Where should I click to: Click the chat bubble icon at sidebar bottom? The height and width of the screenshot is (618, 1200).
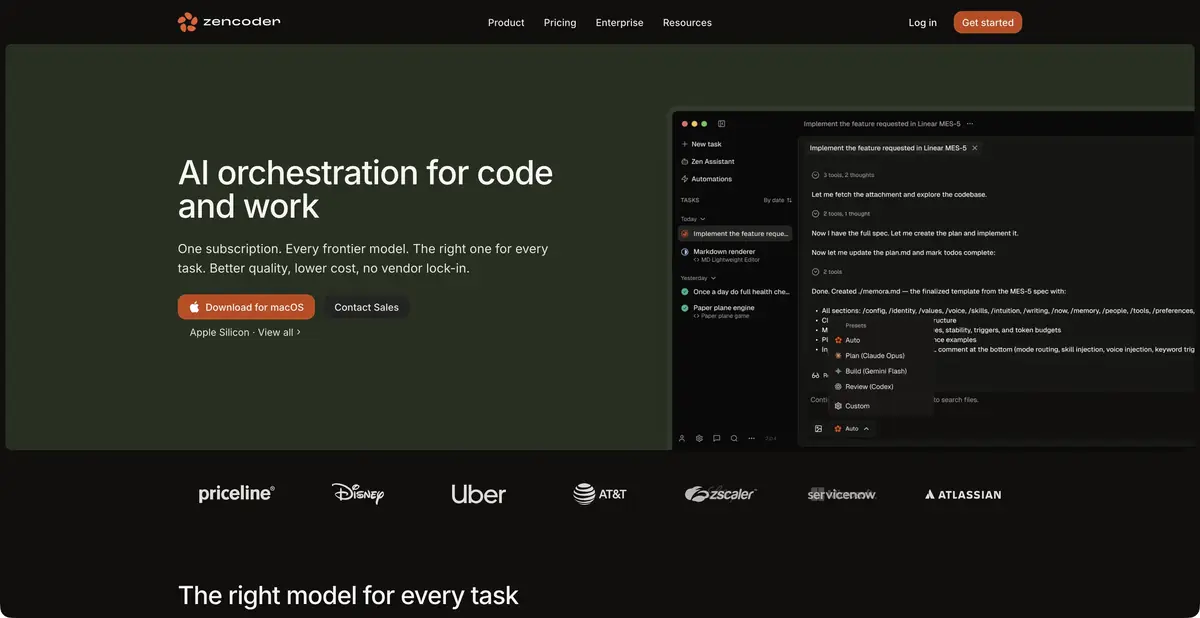pyautogui.click(x=717, y=438)
